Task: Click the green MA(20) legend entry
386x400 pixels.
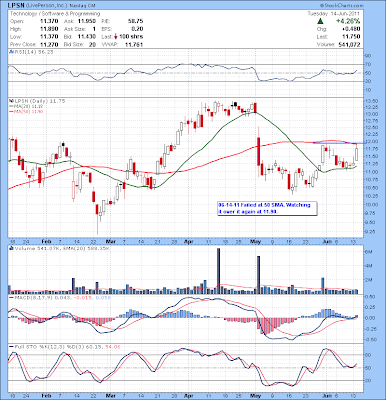Action: click(26, 106)
